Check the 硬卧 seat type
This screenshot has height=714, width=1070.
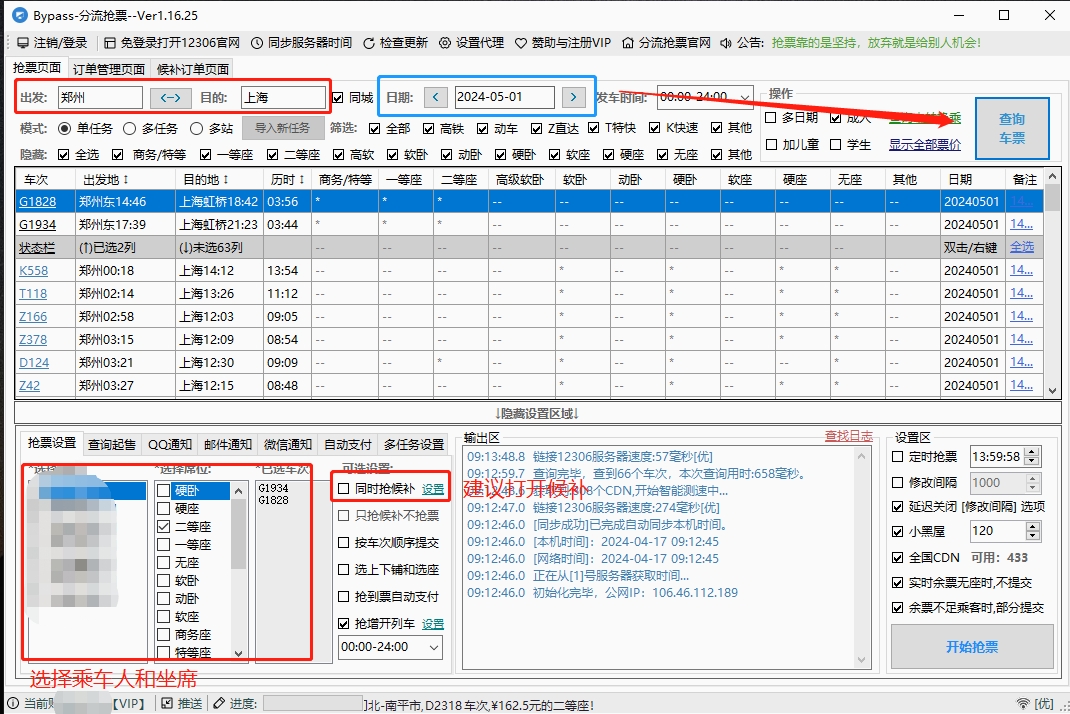[x=164, y=491]
